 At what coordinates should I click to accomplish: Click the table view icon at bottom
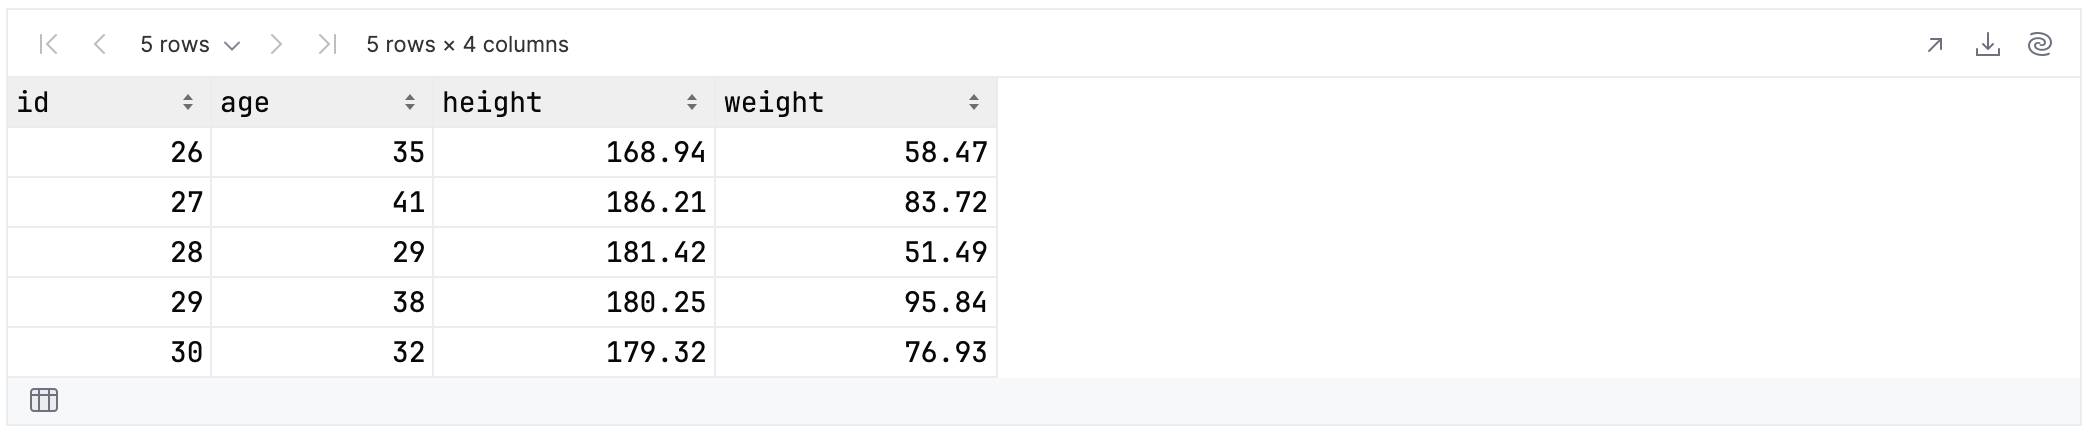[x=44, y=400]
